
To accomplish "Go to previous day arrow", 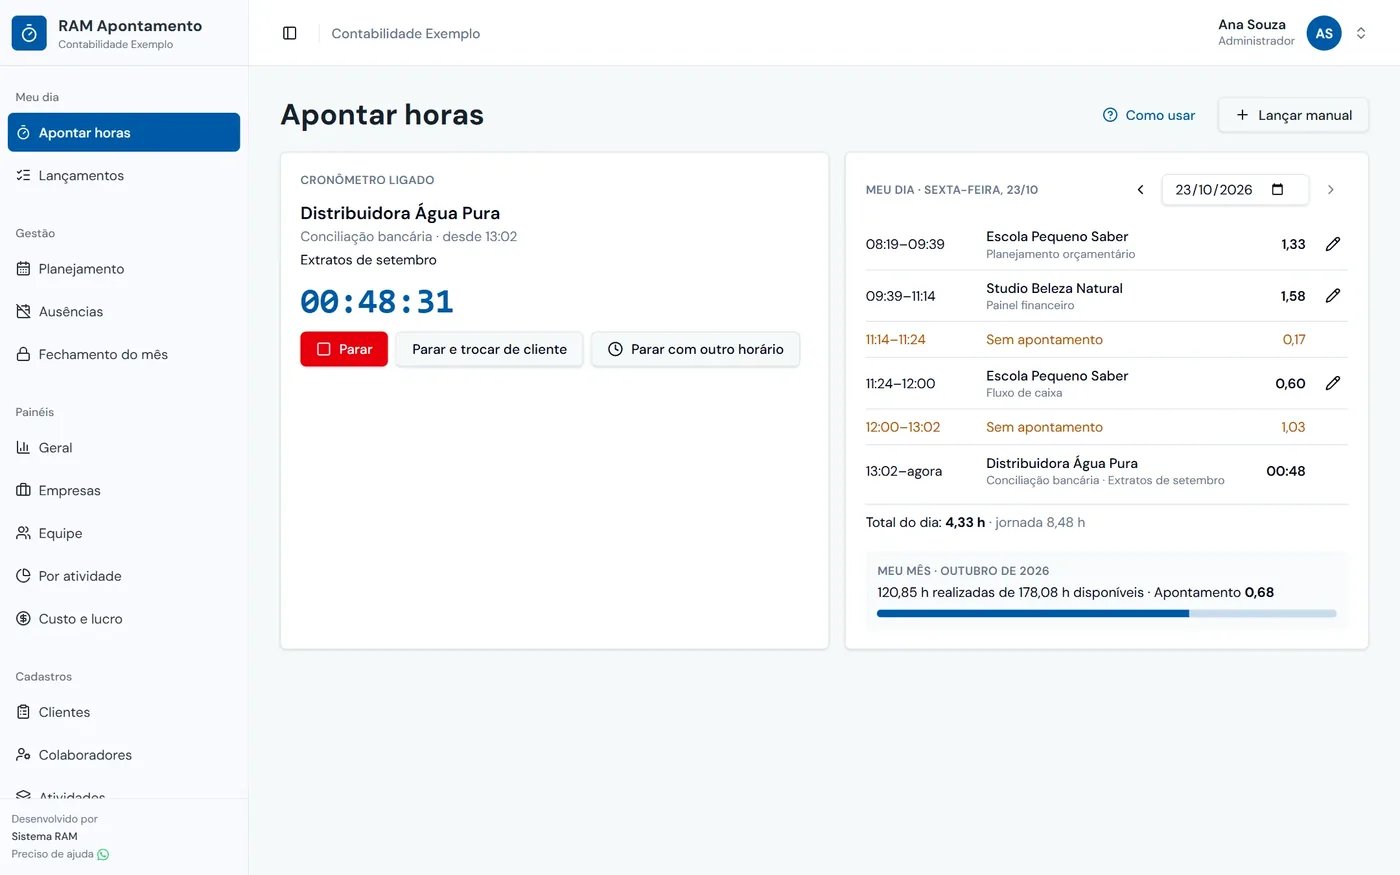I will point(1140,189).
